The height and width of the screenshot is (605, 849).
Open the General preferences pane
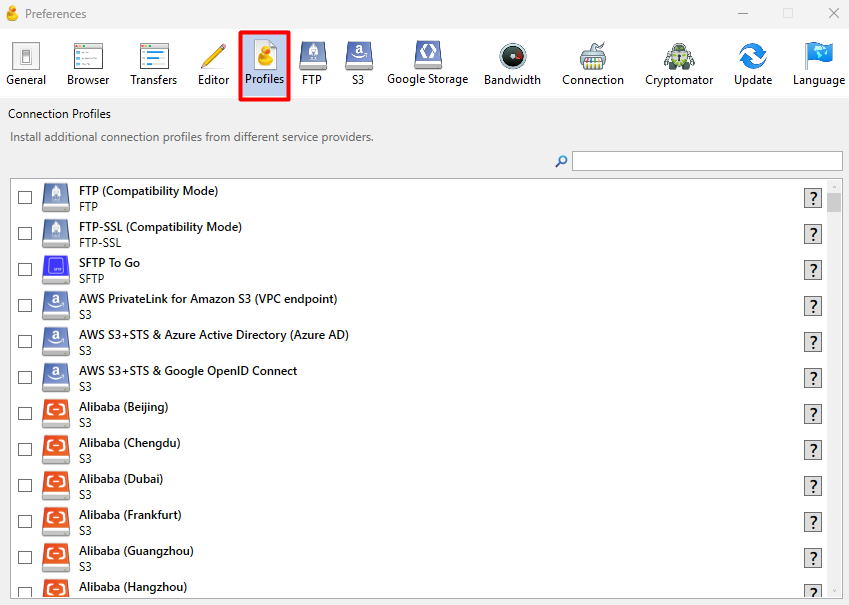[x=26, y=64]
